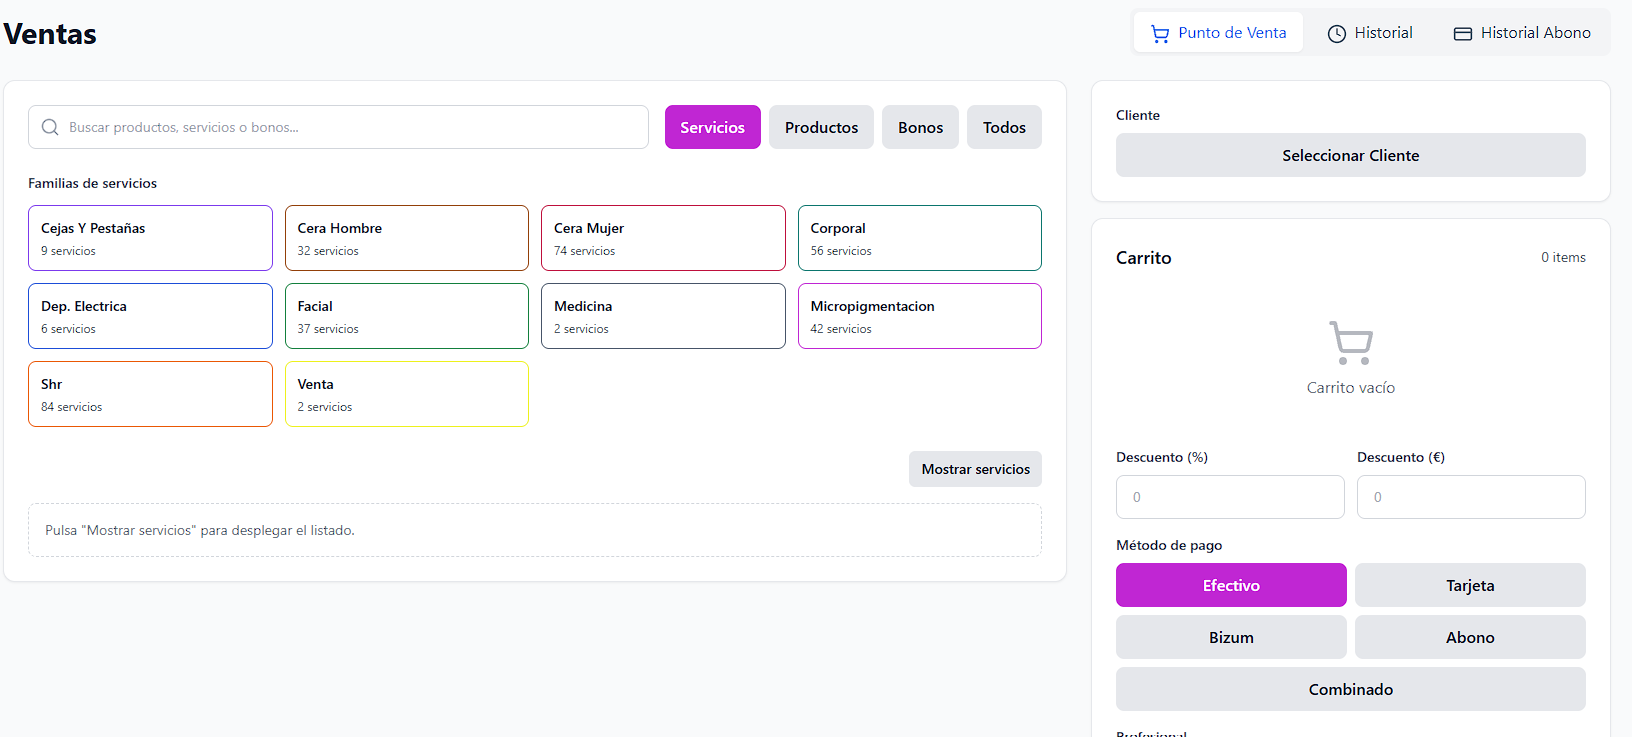Show Todos items filter

pos(1004,127)
